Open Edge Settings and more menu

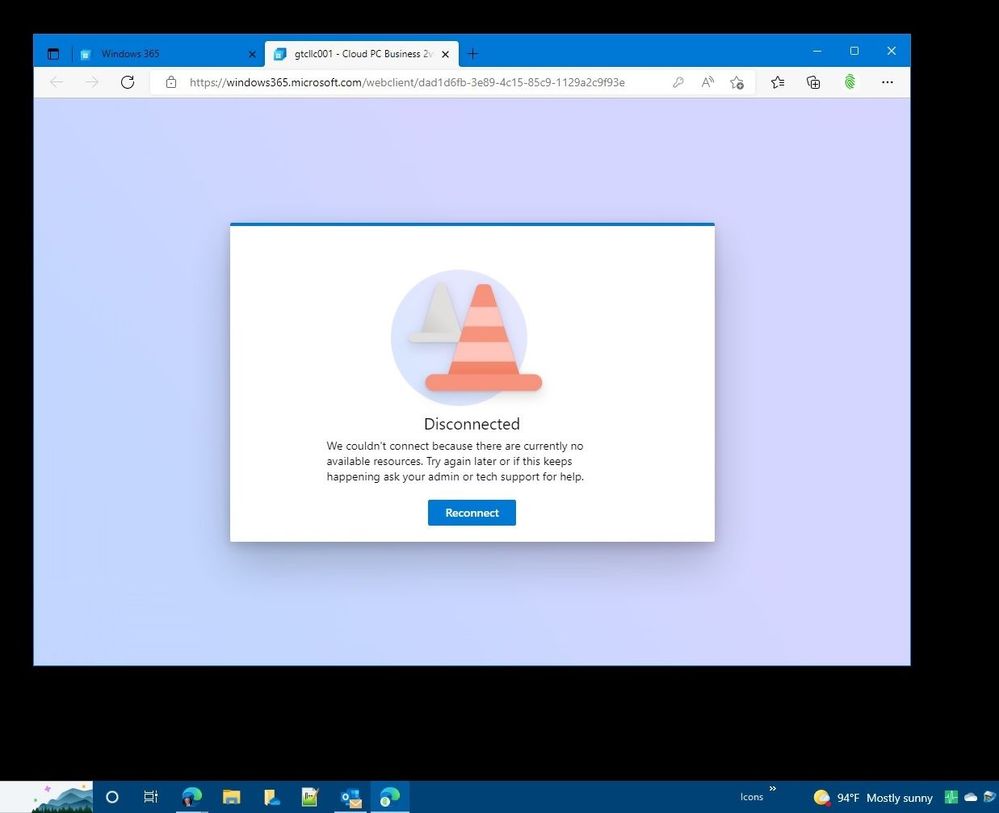coord(888,83)
